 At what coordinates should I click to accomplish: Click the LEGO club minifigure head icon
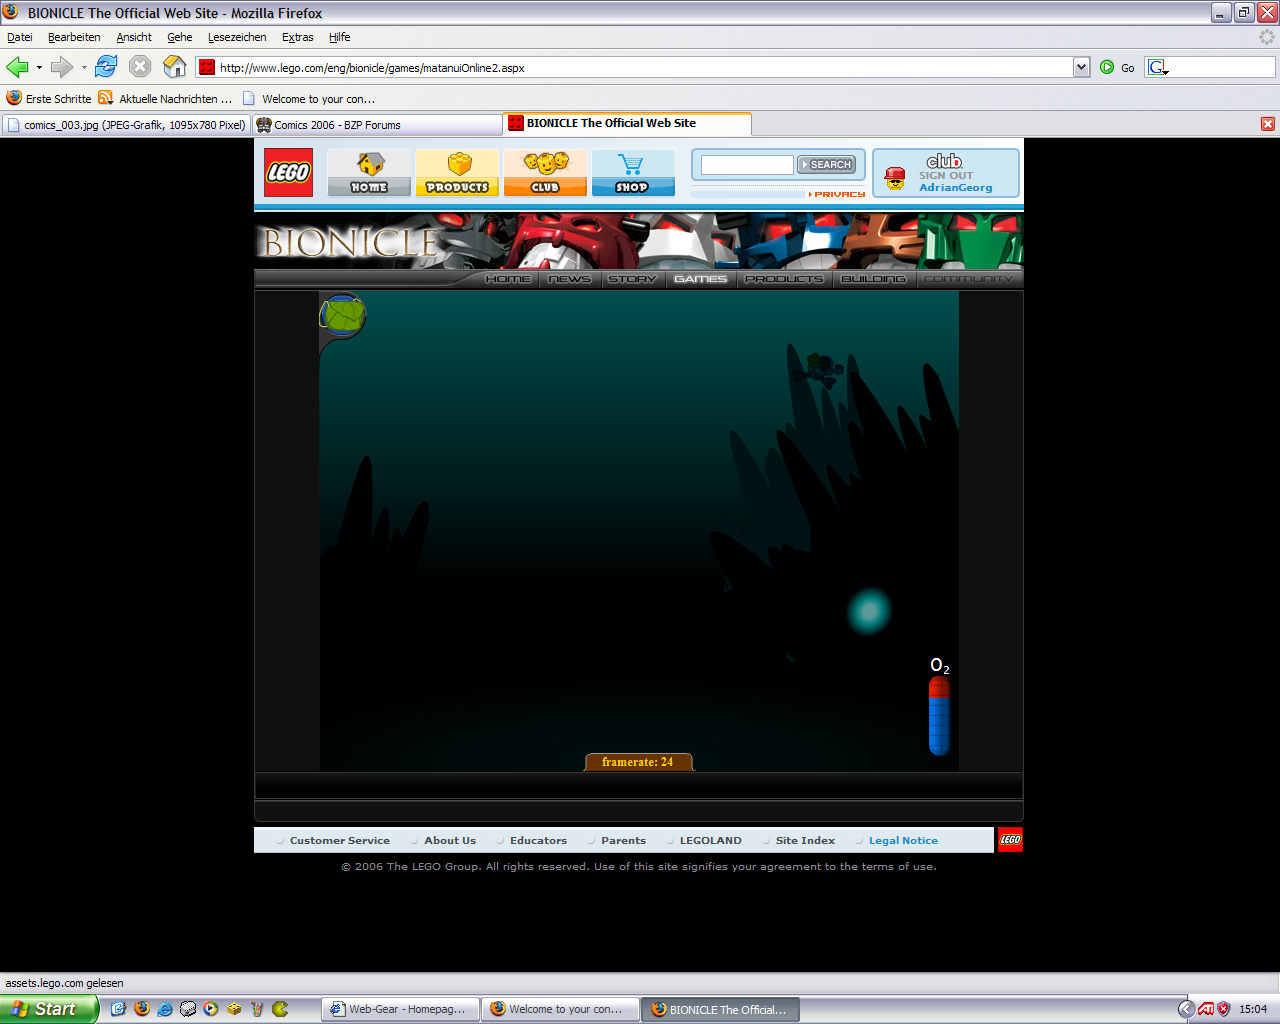[x=895, y=178]
